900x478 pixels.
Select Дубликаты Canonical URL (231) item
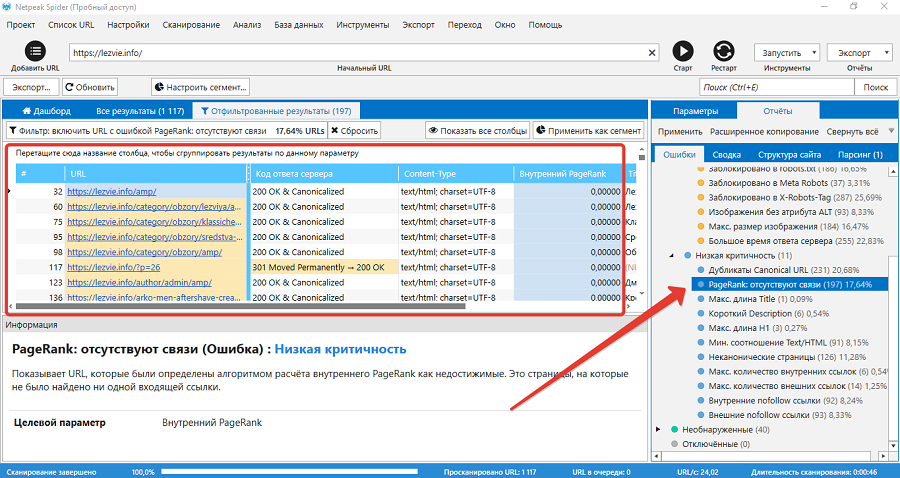click(783, 270)
